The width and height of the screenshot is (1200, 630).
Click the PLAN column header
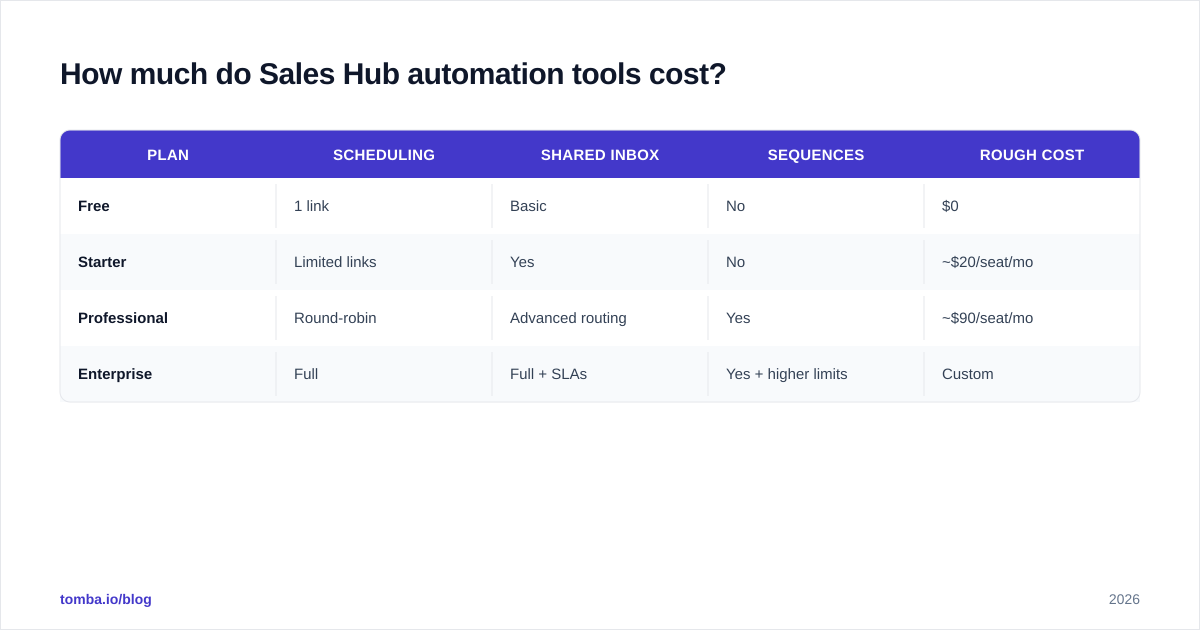[168, 155]
